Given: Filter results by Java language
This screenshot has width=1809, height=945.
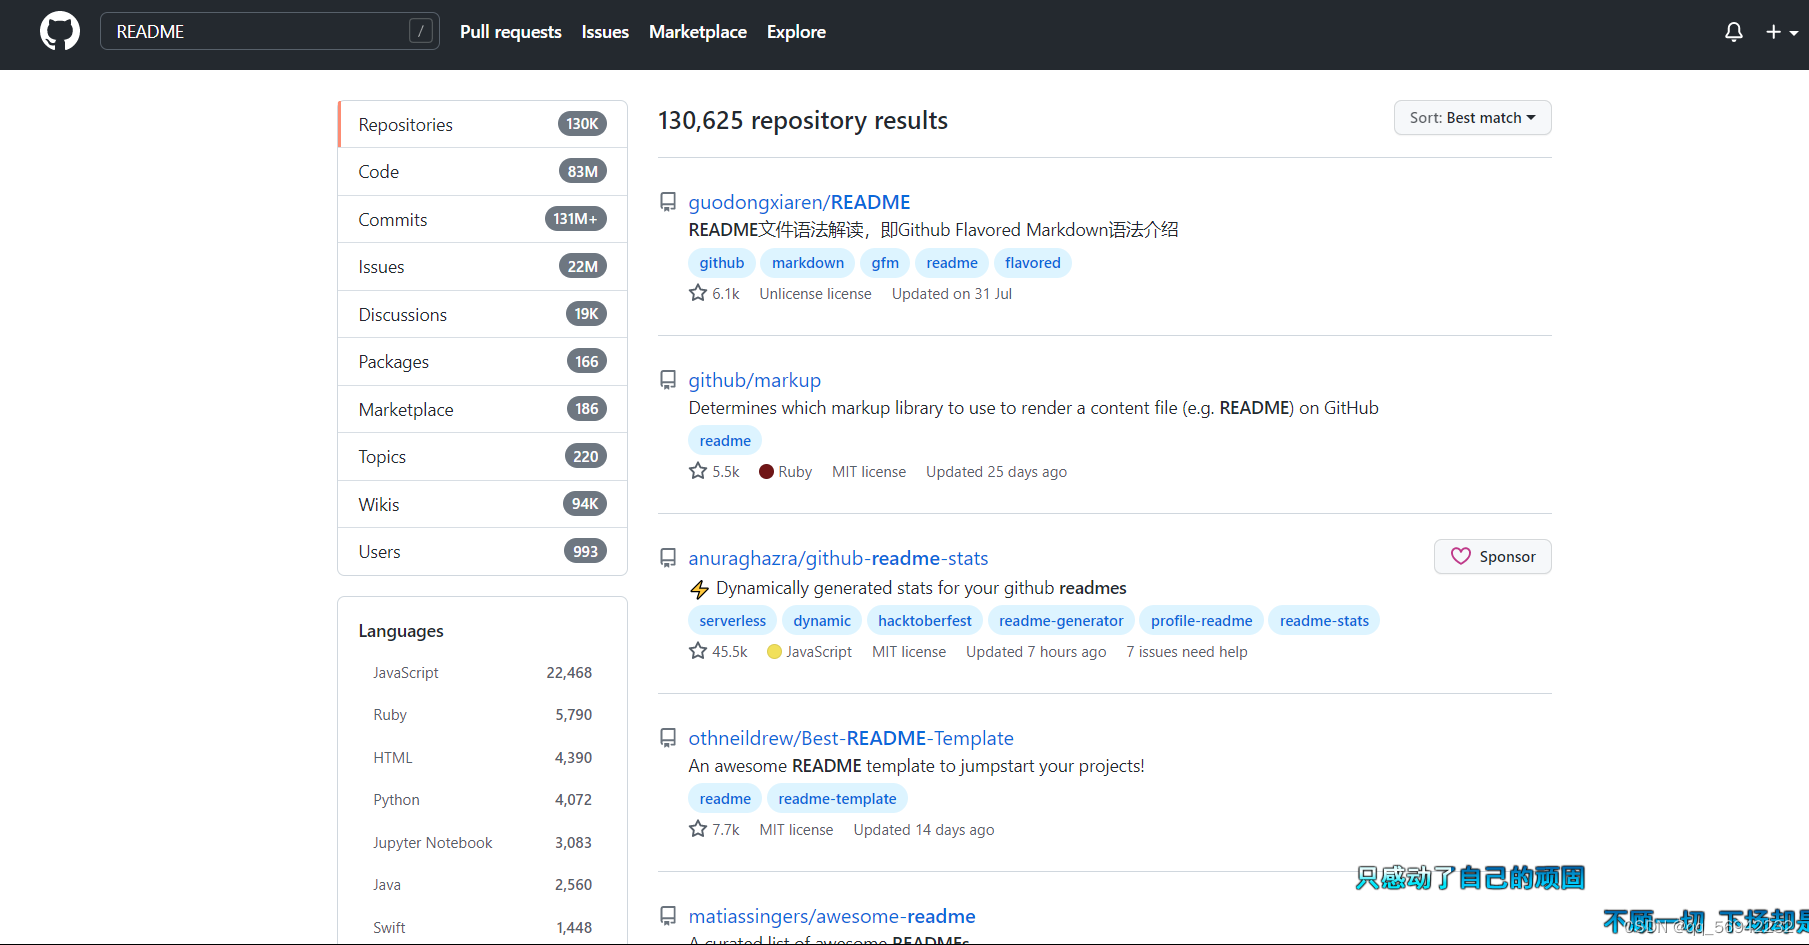Looking at the screenshot, I should (483, 885).
